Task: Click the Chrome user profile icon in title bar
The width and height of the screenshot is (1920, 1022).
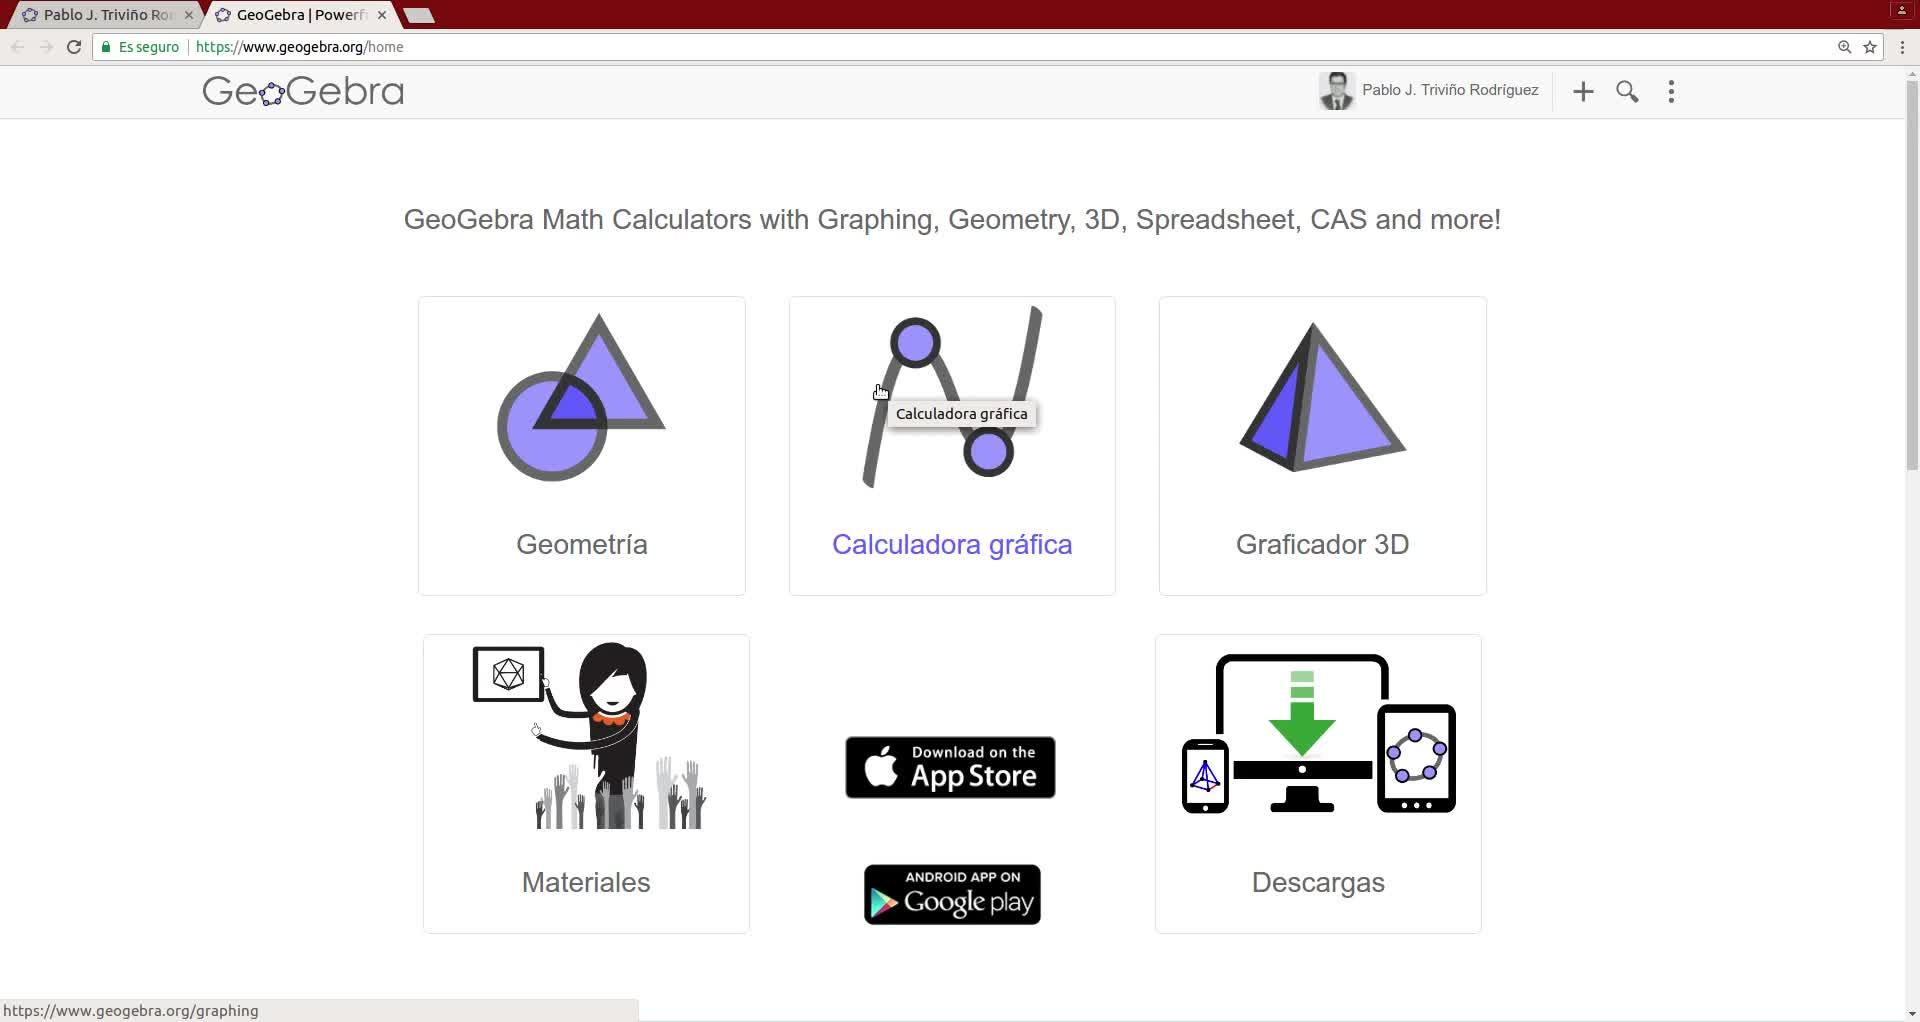Action: click(x=1902, y=10)
